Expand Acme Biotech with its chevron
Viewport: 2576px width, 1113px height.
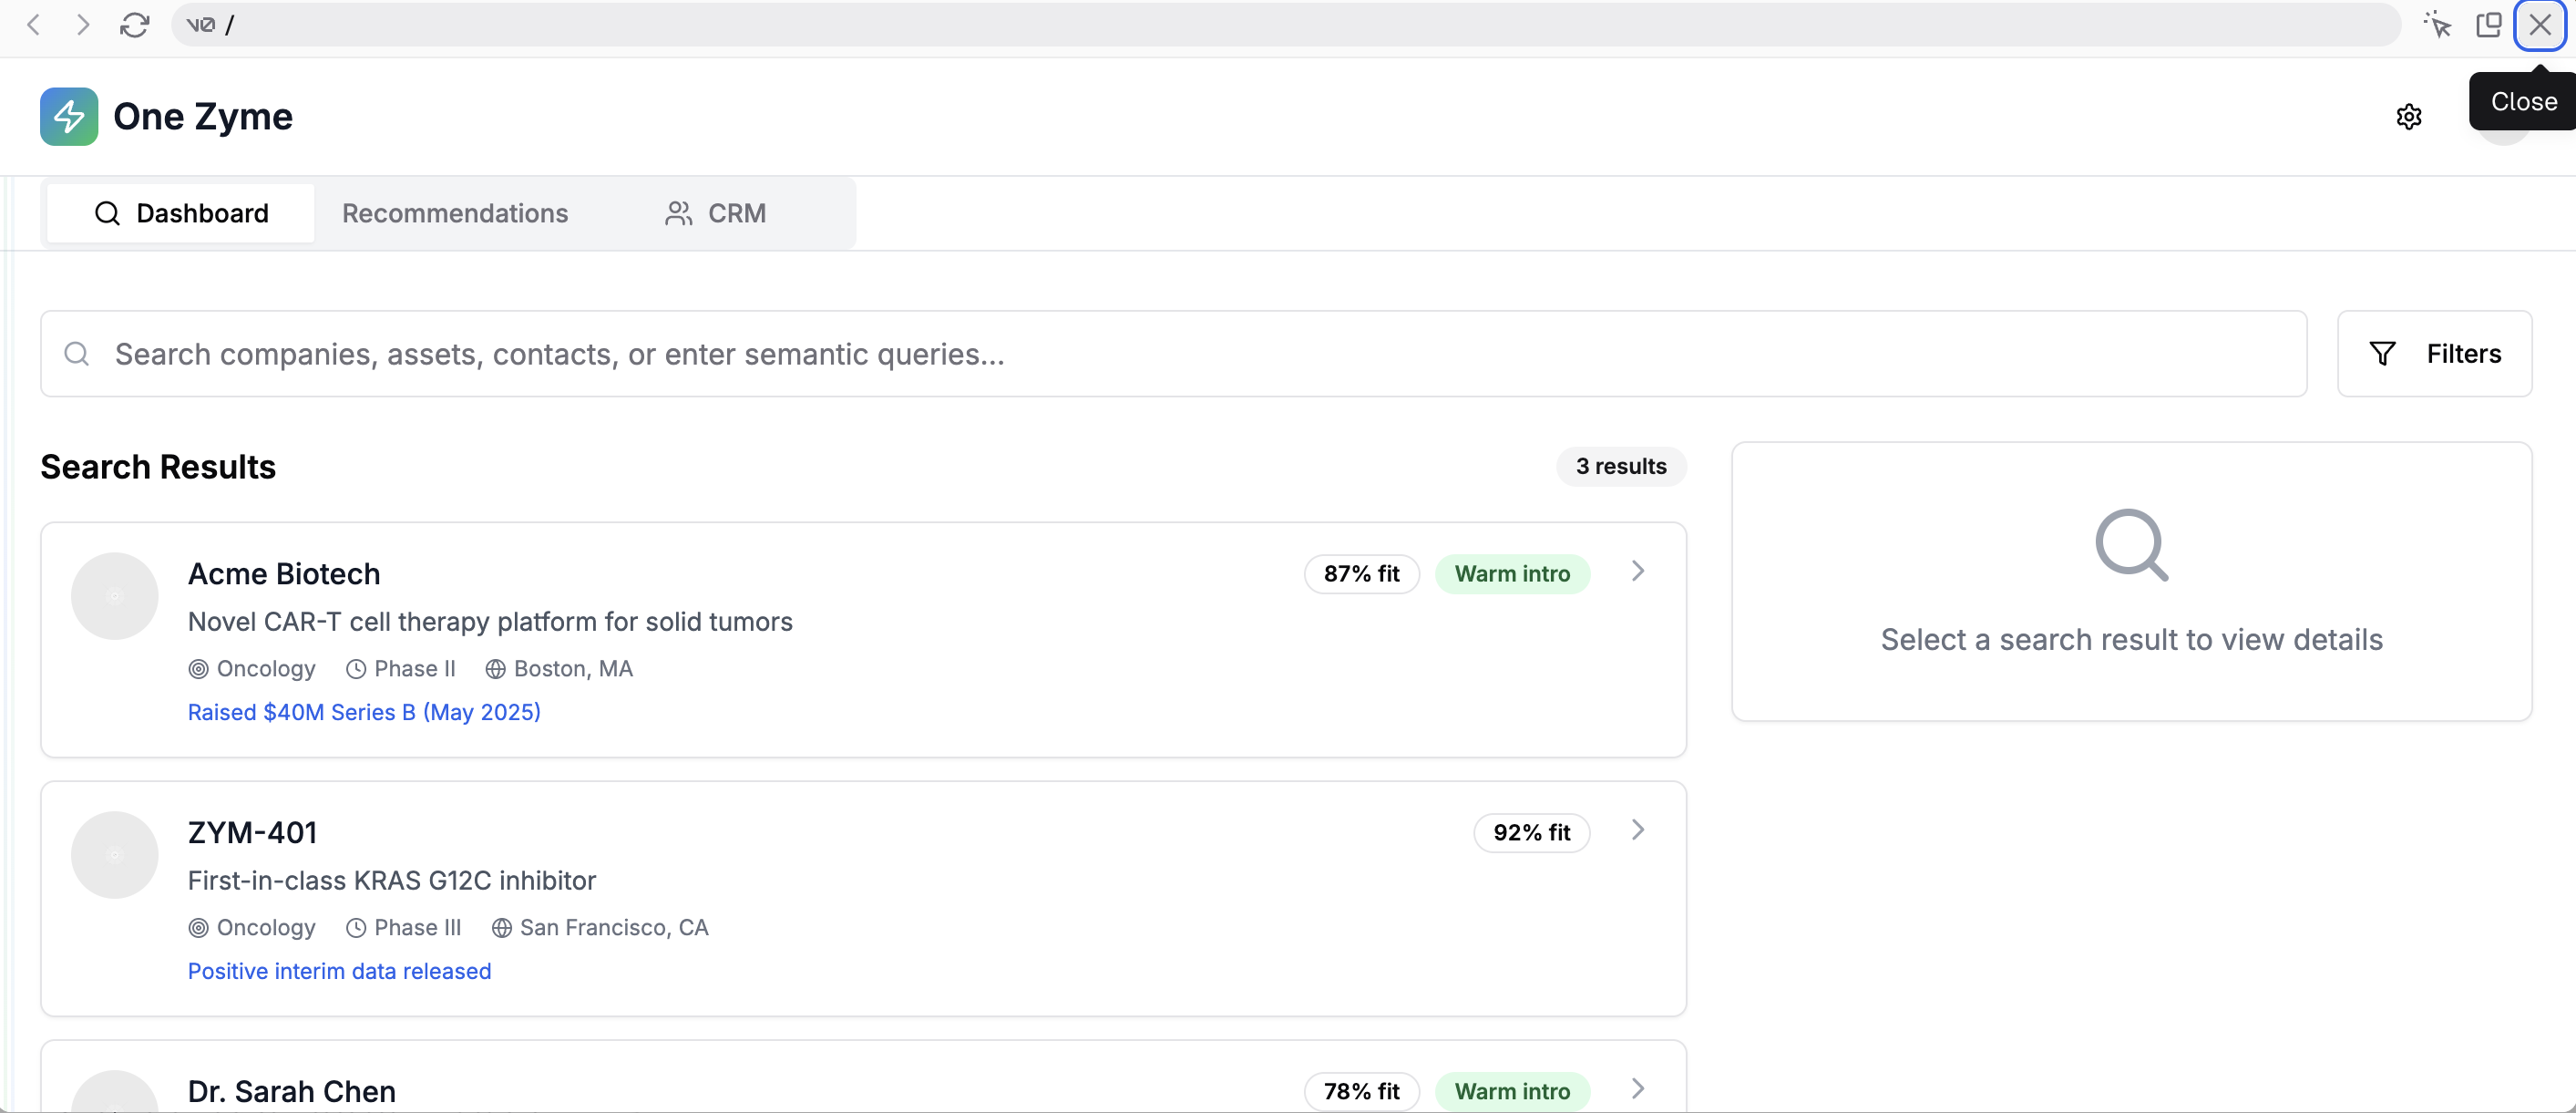pyautogui.click(x=1638, y=571)
